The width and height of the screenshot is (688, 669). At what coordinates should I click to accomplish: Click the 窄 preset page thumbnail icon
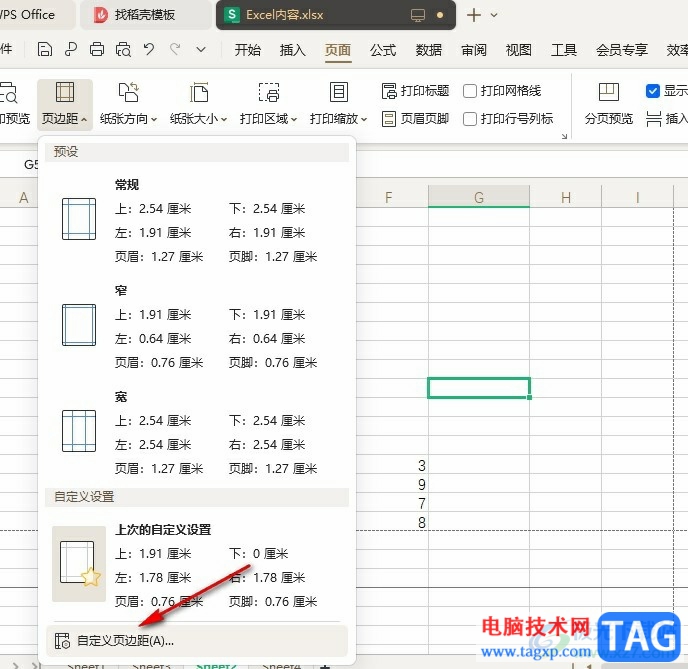(79, 325)
